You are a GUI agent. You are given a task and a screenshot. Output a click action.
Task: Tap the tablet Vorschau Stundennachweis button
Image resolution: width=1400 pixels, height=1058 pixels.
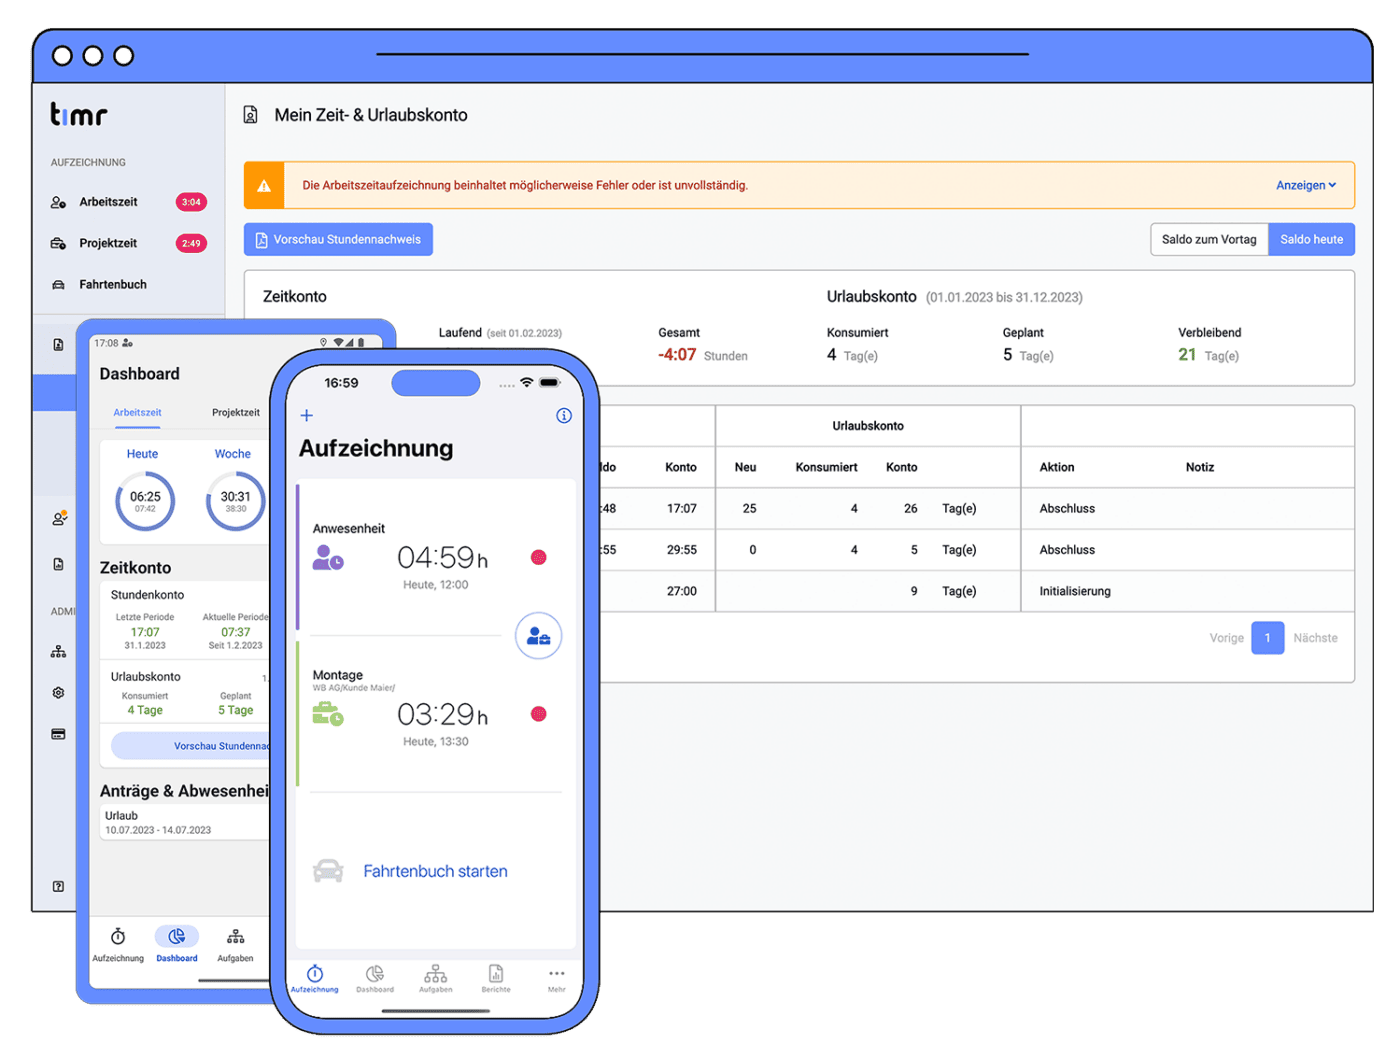pyautogui.click(x=192, y=746)
